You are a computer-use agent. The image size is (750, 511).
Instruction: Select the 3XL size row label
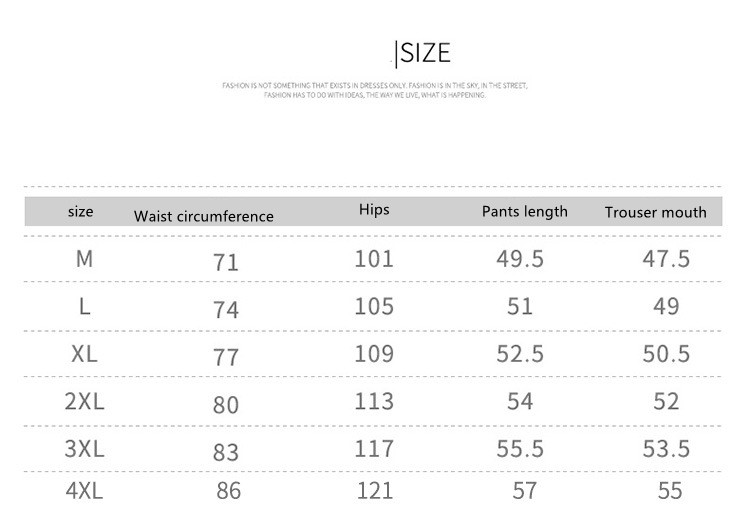click(84, 449)
